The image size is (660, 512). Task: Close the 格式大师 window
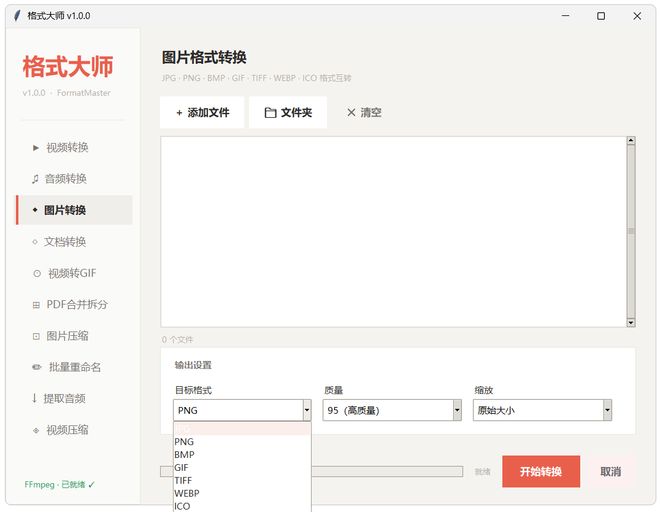click(637, 16)
